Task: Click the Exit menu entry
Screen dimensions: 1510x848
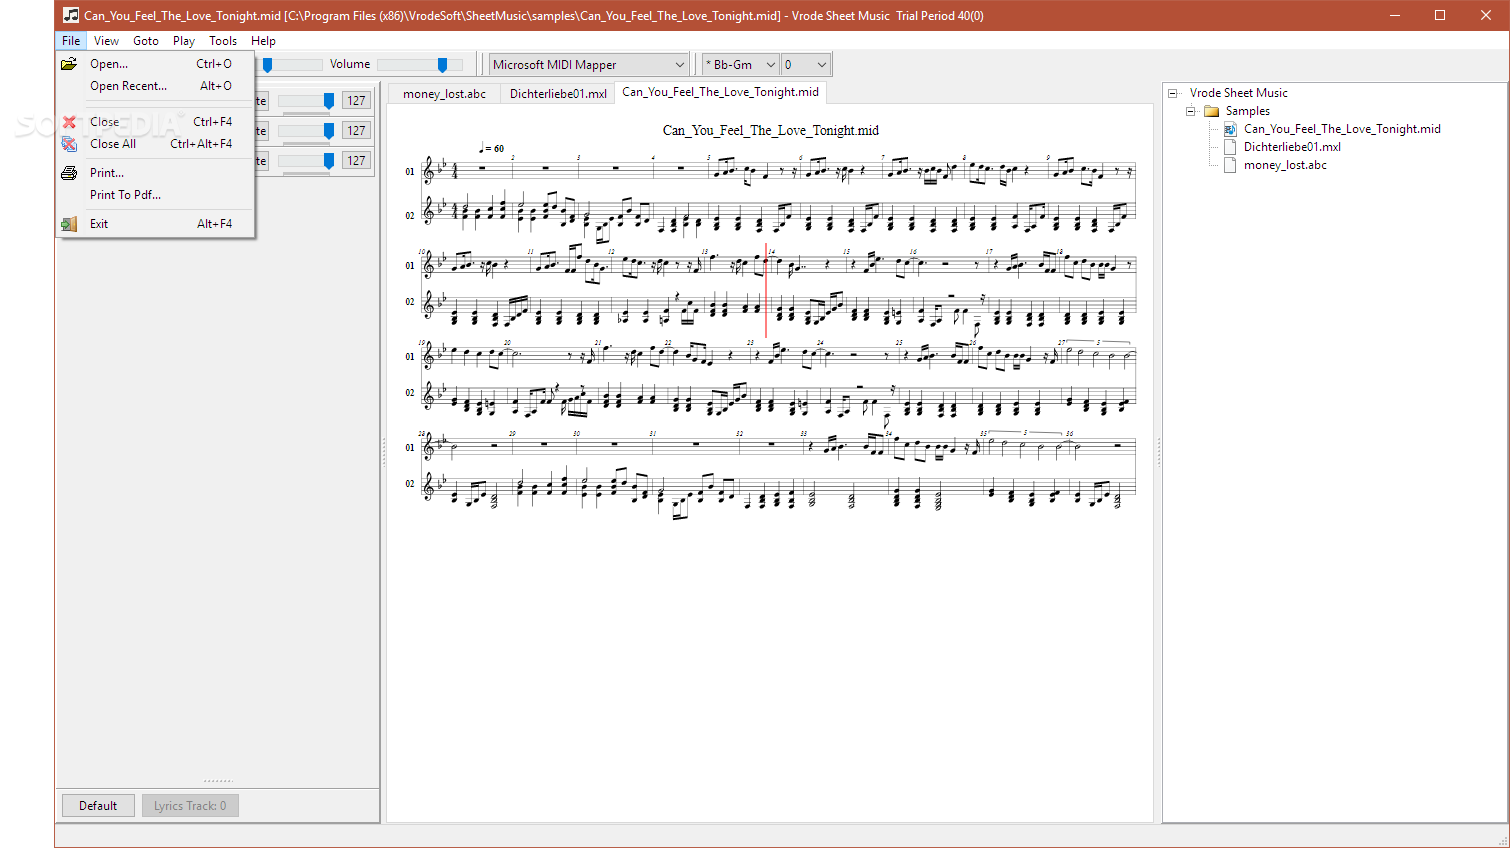Action: pyautogui.click(x=156, y=224)
